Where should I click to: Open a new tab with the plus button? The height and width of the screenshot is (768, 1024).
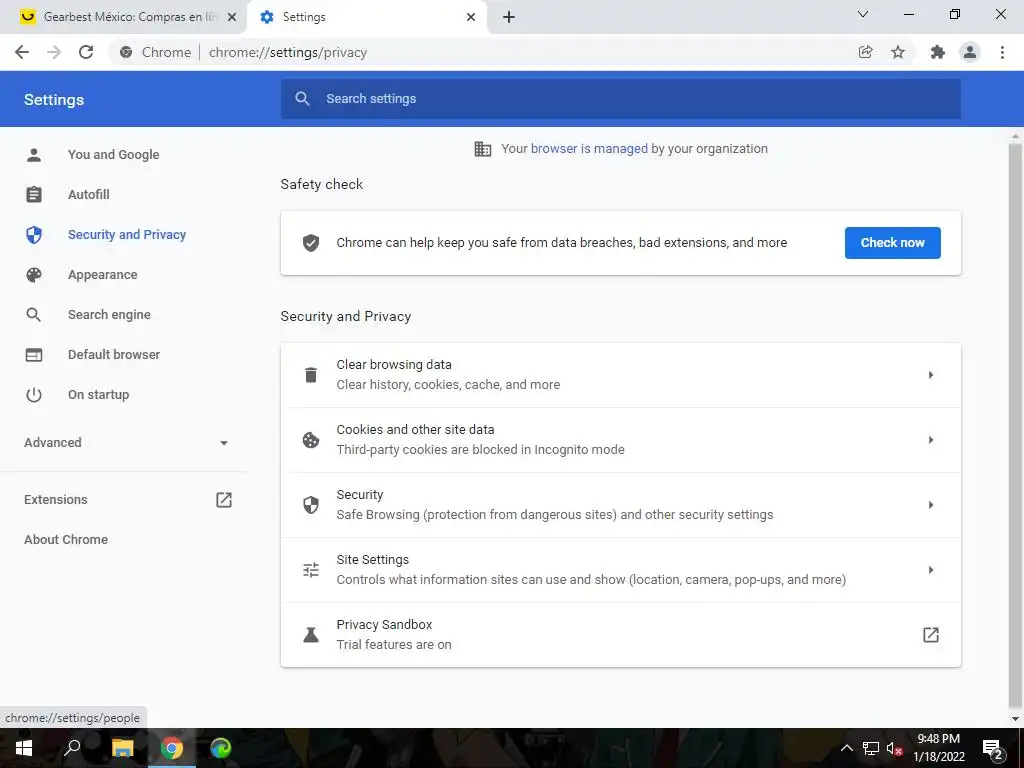pos(509,17)
